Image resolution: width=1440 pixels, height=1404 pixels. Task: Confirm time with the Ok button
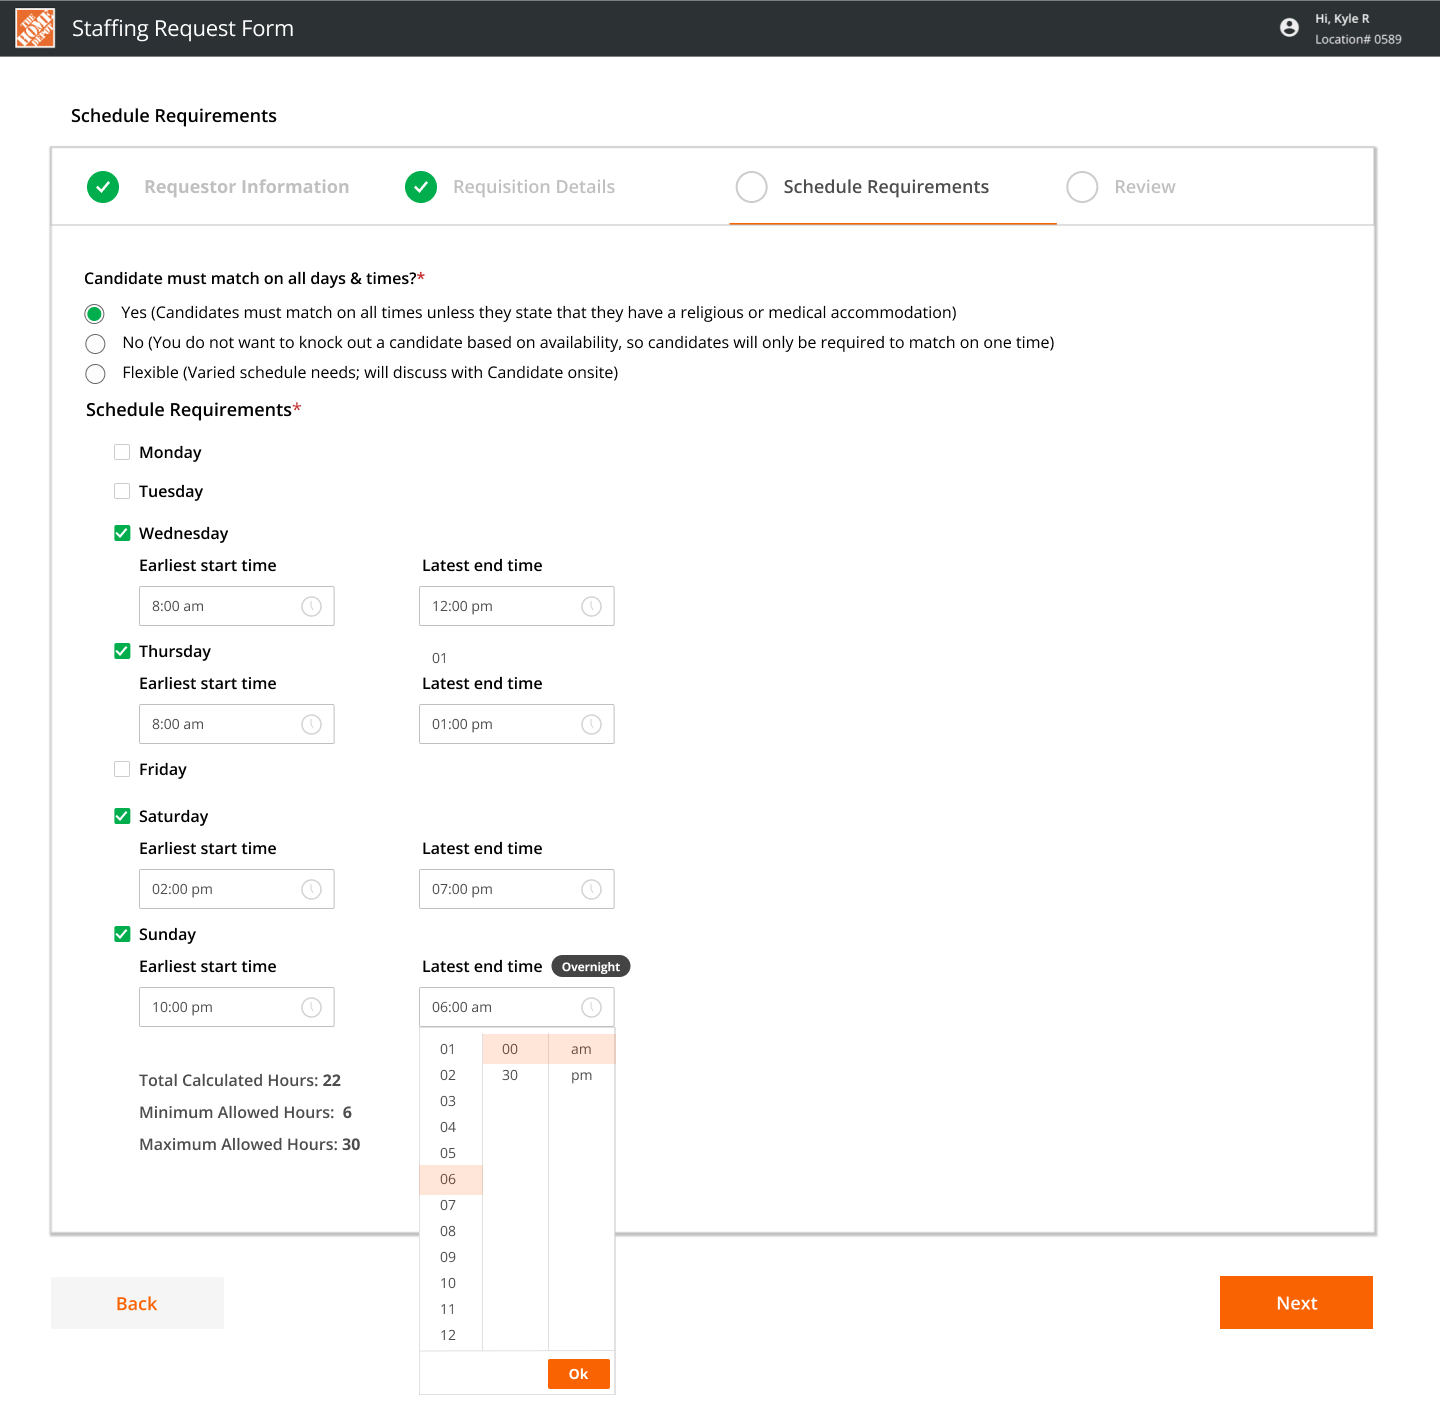click(579, 1374)
